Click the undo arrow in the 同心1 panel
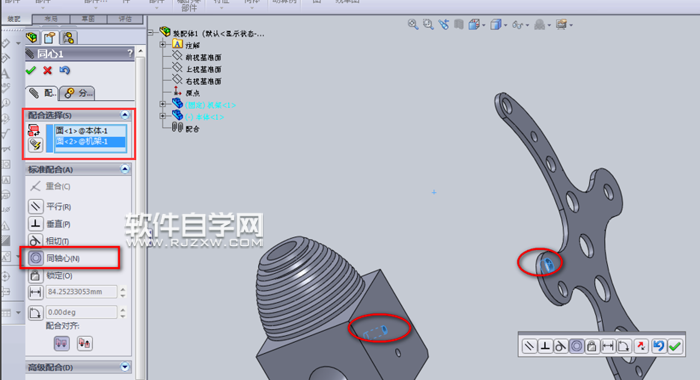This screenshot has height=380, width=700. [x=65, y=70]
